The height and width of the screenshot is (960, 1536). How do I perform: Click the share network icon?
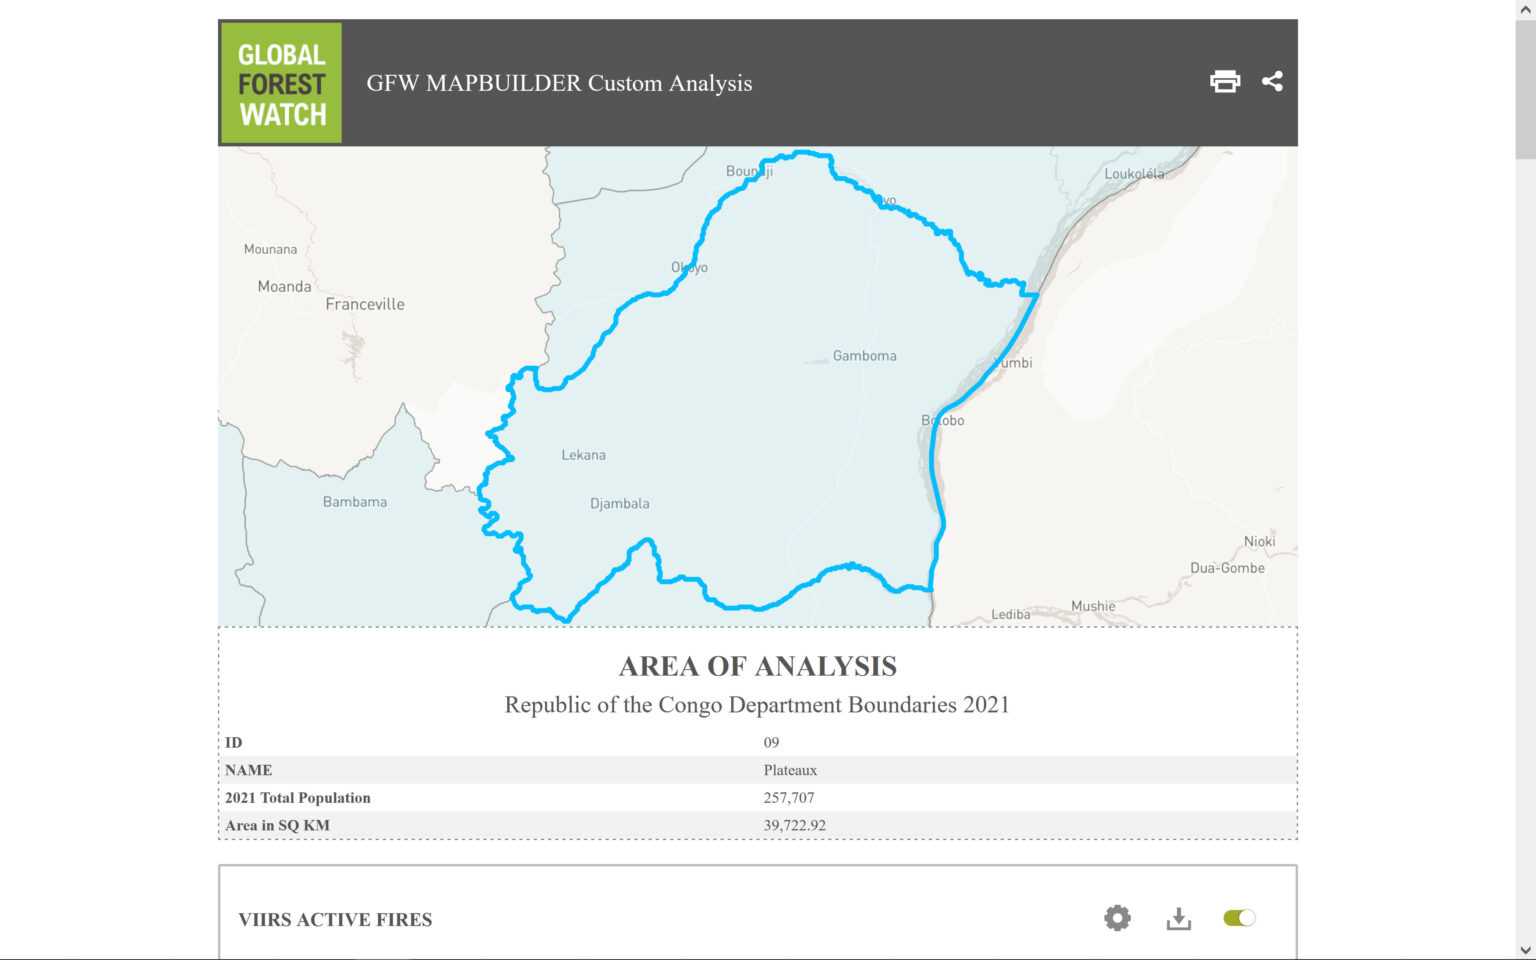pos(1273,81)
